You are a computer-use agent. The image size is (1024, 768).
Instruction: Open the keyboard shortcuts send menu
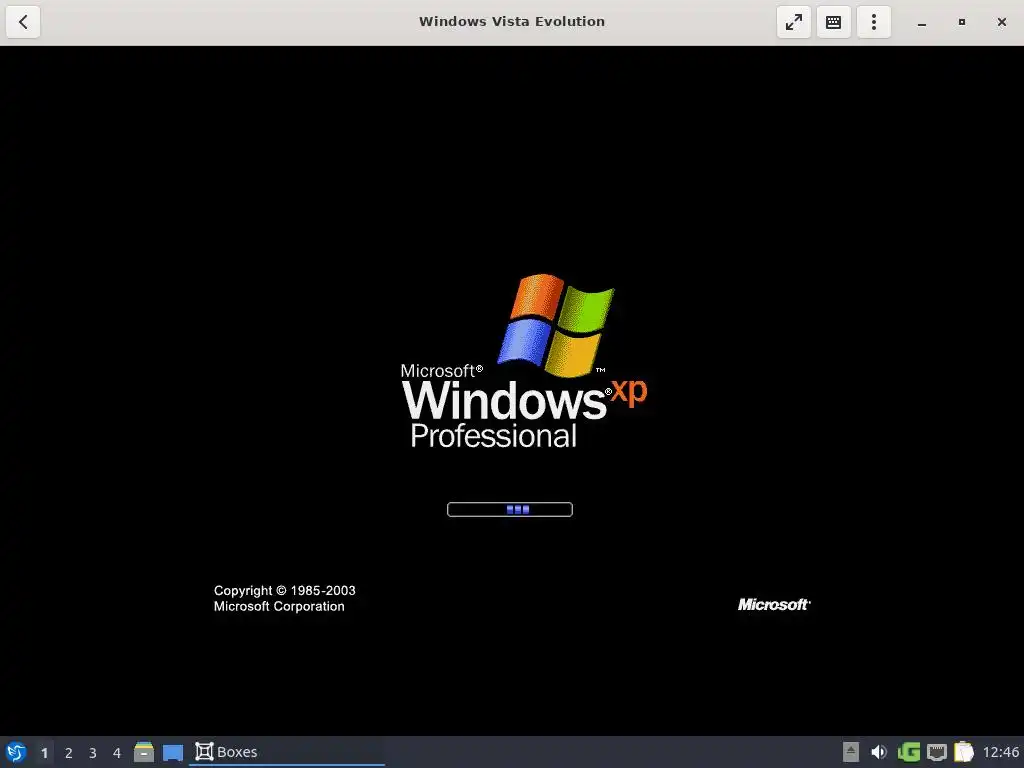pyautogui.click(x=833, y=22)
